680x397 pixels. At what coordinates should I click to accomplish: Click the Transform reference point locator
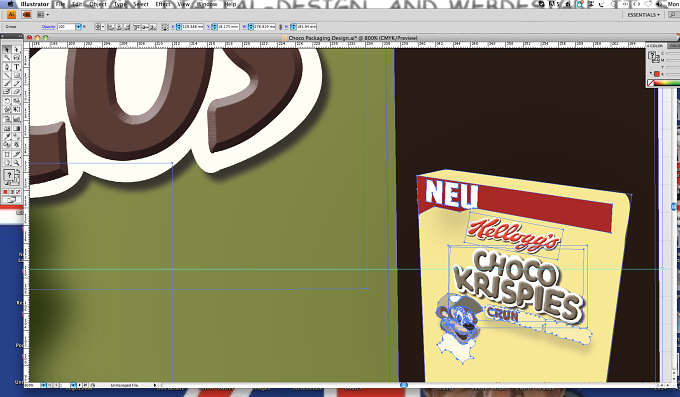tap(165, 27)
